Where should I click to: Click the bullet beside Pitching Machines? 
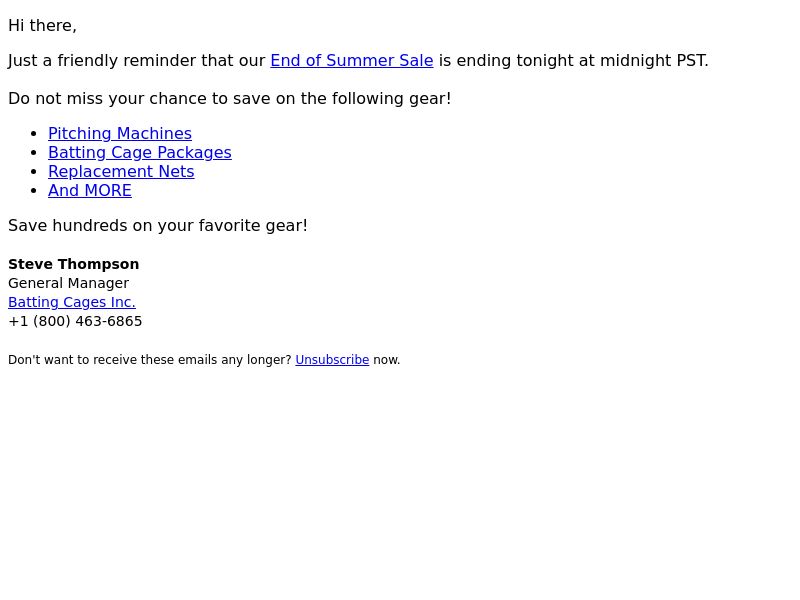pos(34,134)
